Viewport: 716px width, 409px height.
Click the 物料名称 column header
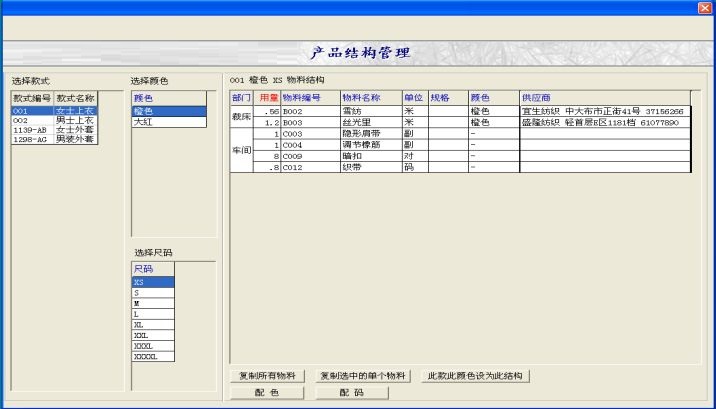point(371,98)
